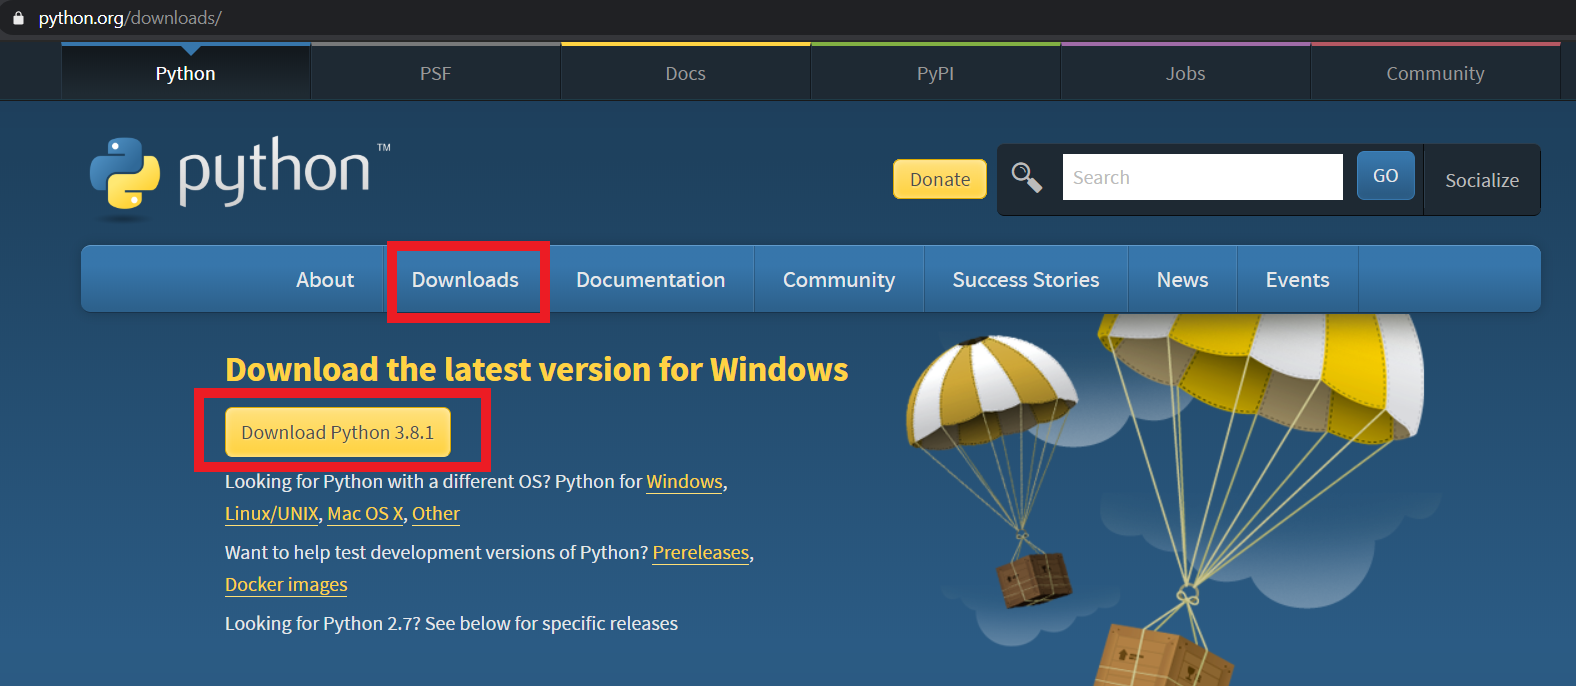1576x686 pixels.
Task: Follow the Linux/UNIX link
Action: [x=272, y=514]
